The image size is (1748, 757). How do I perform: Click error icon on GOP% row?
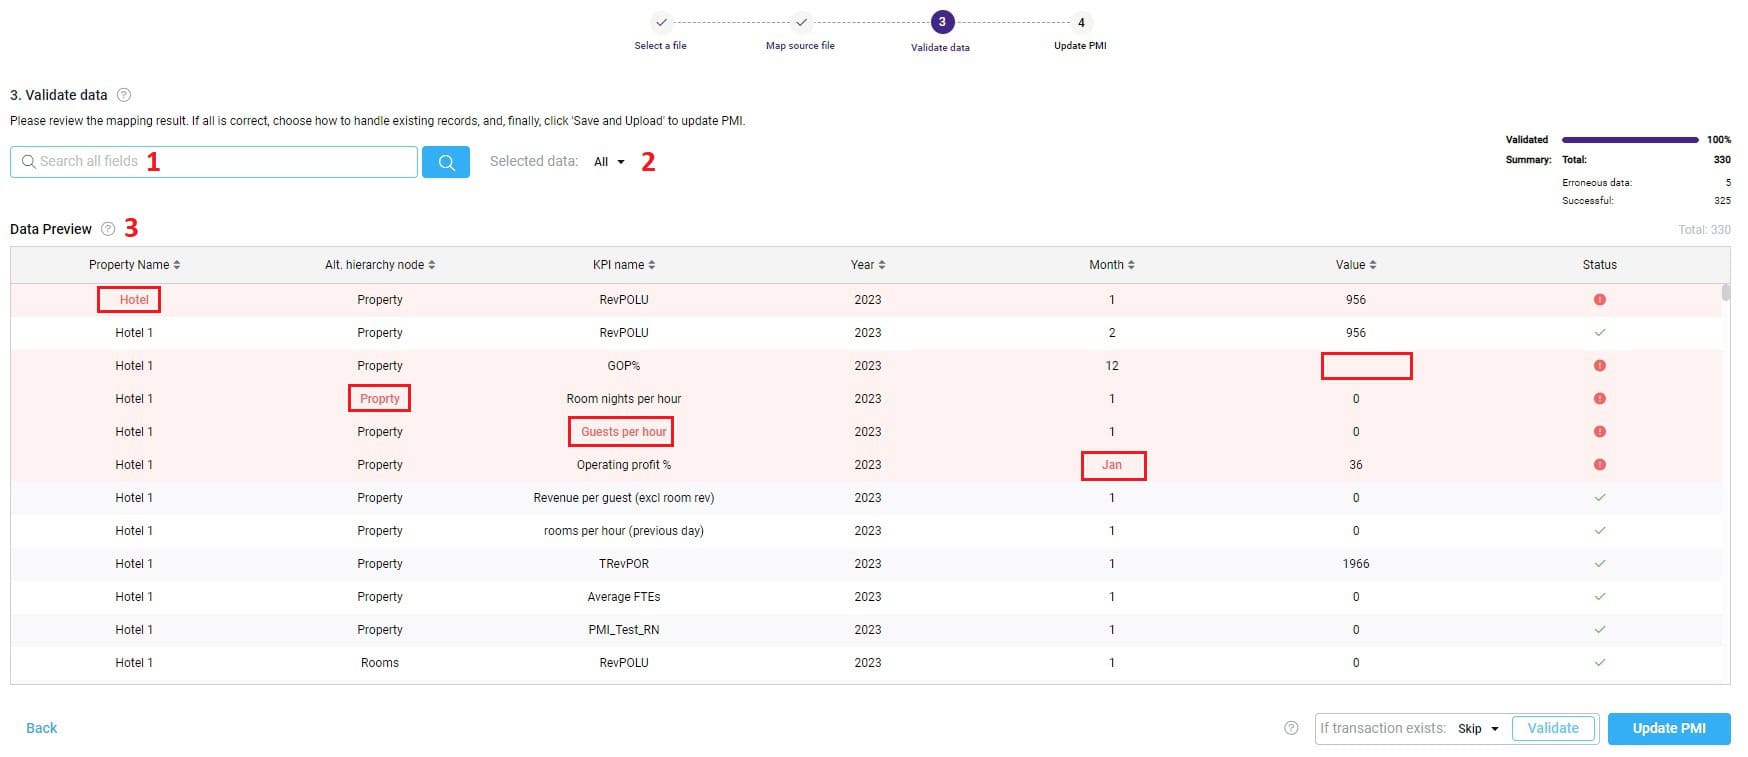(1599, 366)
